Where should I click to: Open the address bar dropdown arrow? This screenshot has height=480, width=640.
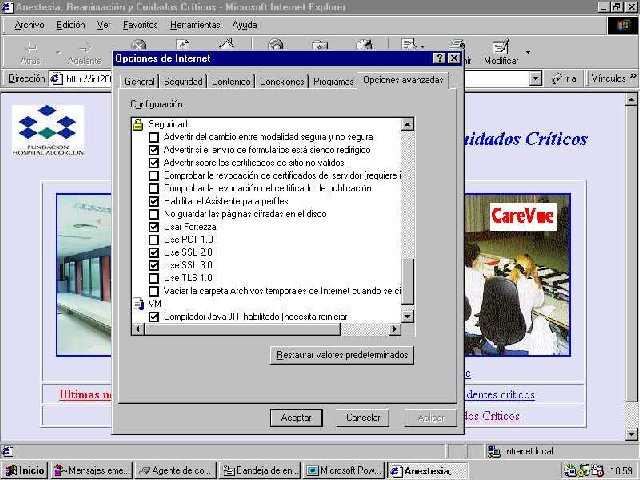click(x=535, y=78)
